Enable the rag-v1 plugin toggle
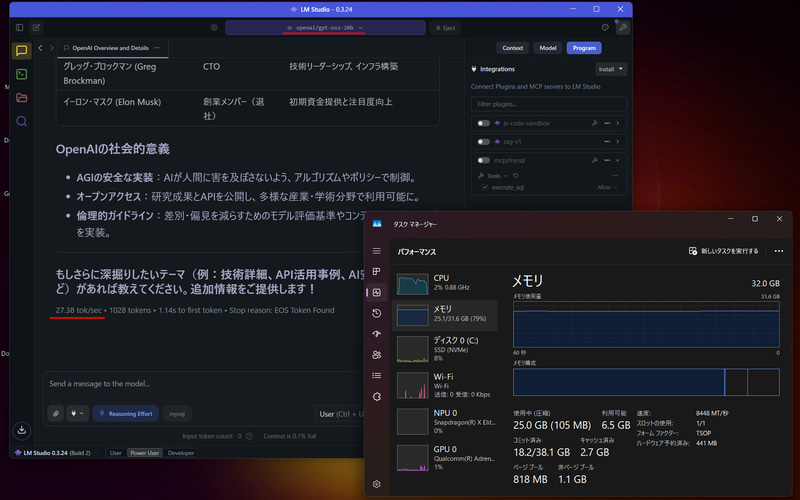The height and width of the screenshot is (500, 800). pos(483,141)
